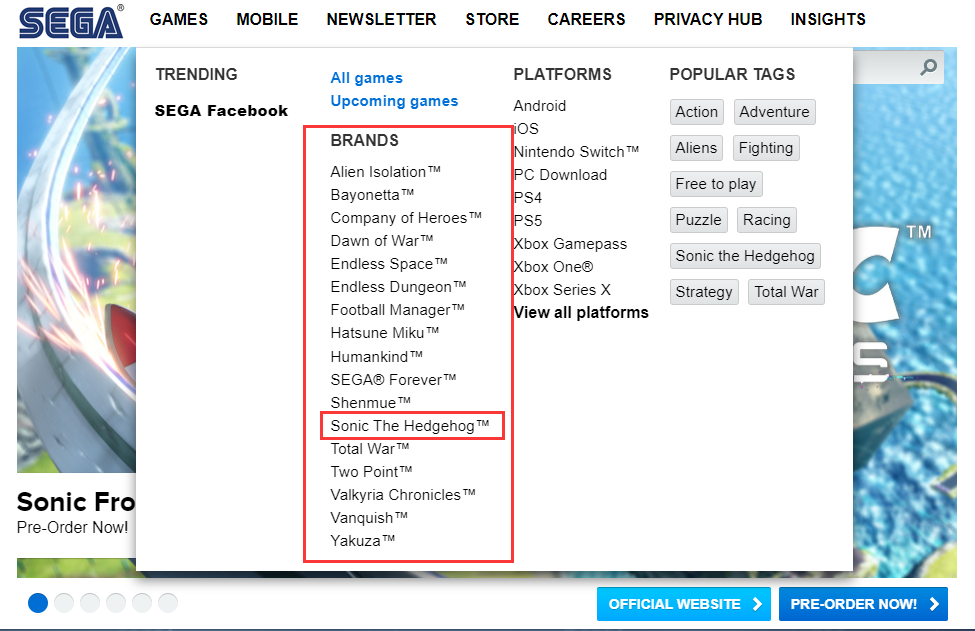Select the first blue carousel dot
This screenshot has width=975, height=631.
click(38, 602)
